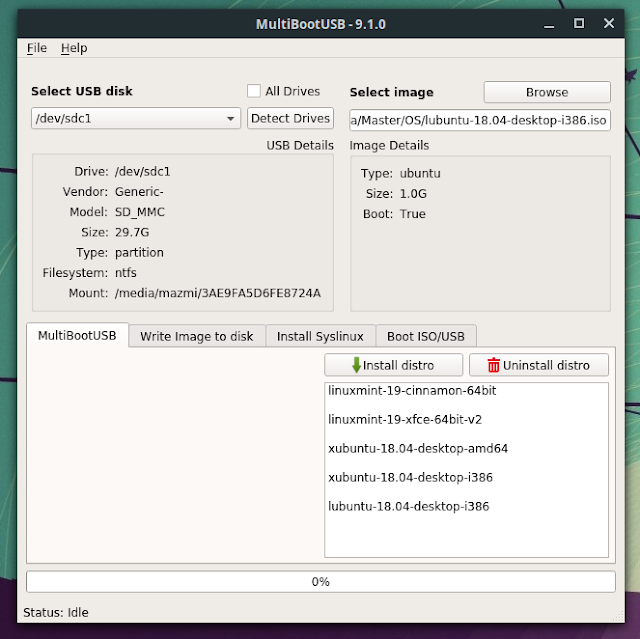
Task: Click the vendor value Generic-
Action: 139,192
